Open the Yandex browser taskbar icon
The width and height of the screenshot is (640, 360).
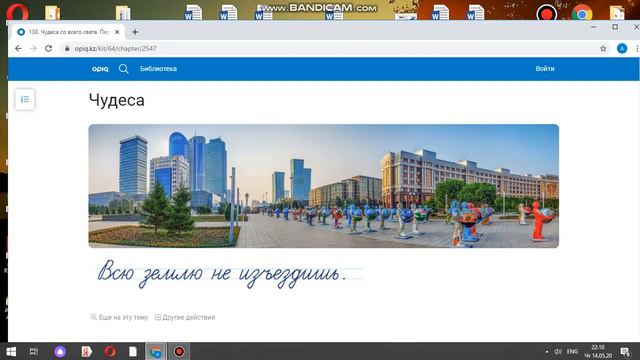[x=86, y=351]
